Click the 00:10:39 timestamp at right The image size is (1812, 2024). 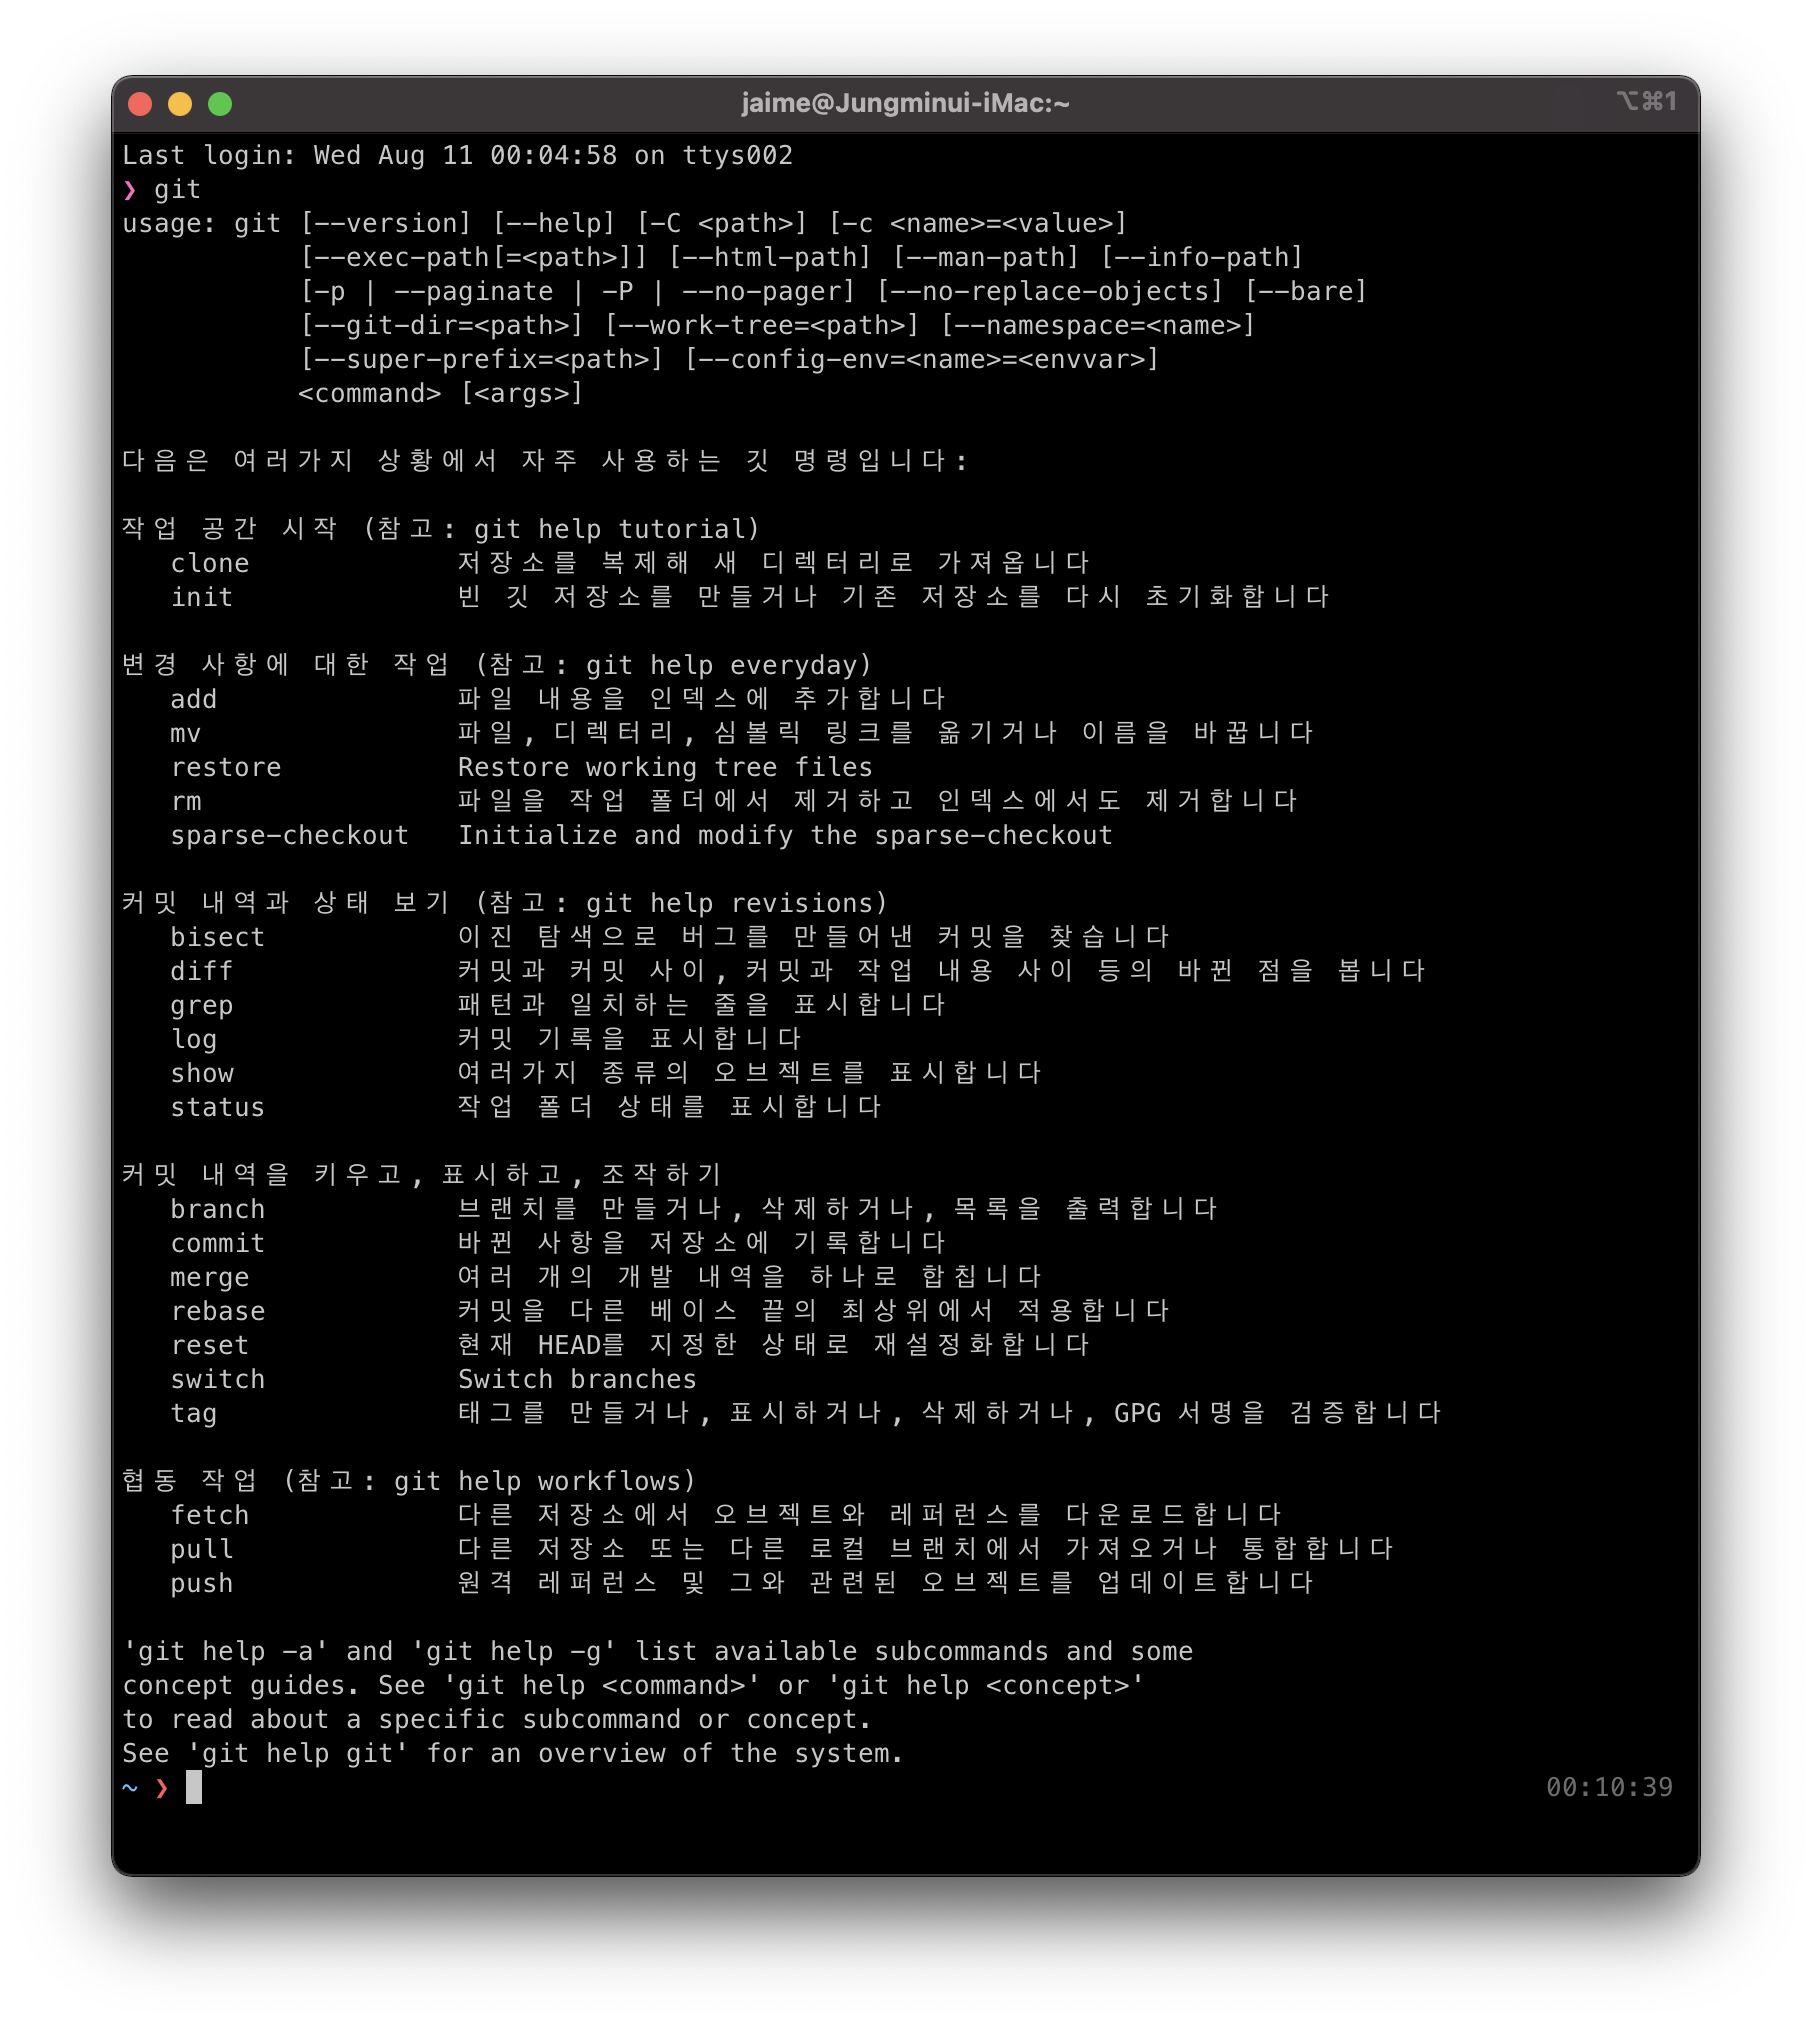pos(1610,1788)
